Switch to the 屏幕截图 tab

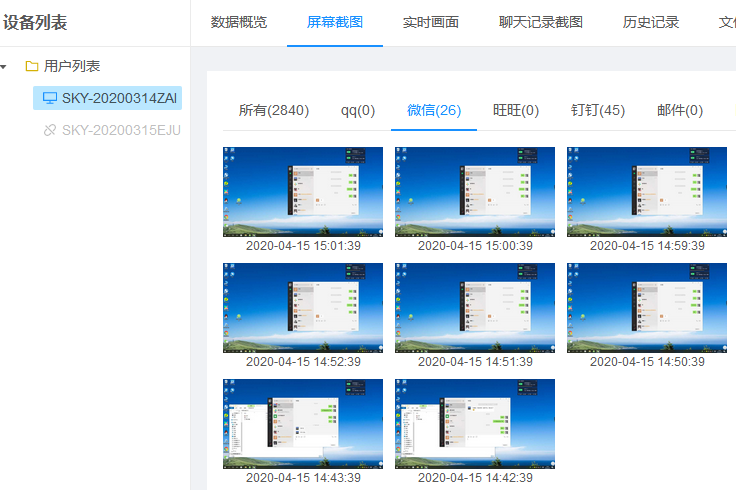coord(335,22)
